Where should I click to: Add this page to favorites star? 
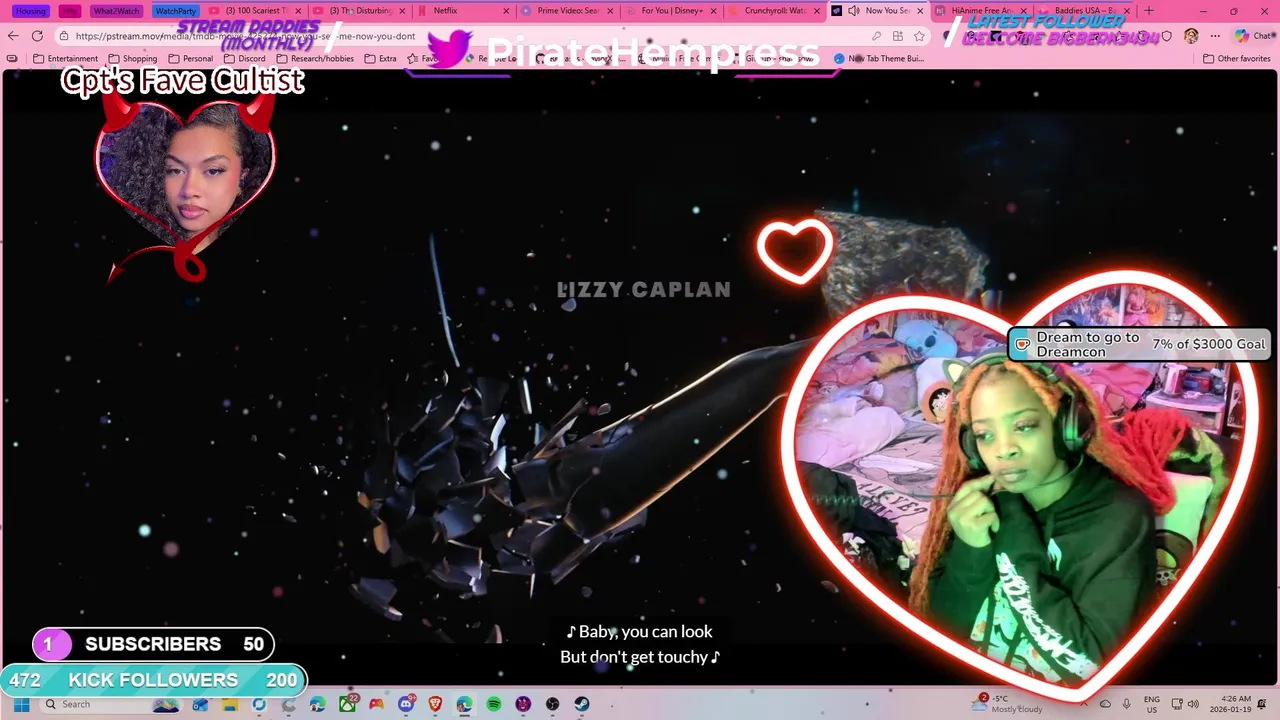(x=919, y=36)
